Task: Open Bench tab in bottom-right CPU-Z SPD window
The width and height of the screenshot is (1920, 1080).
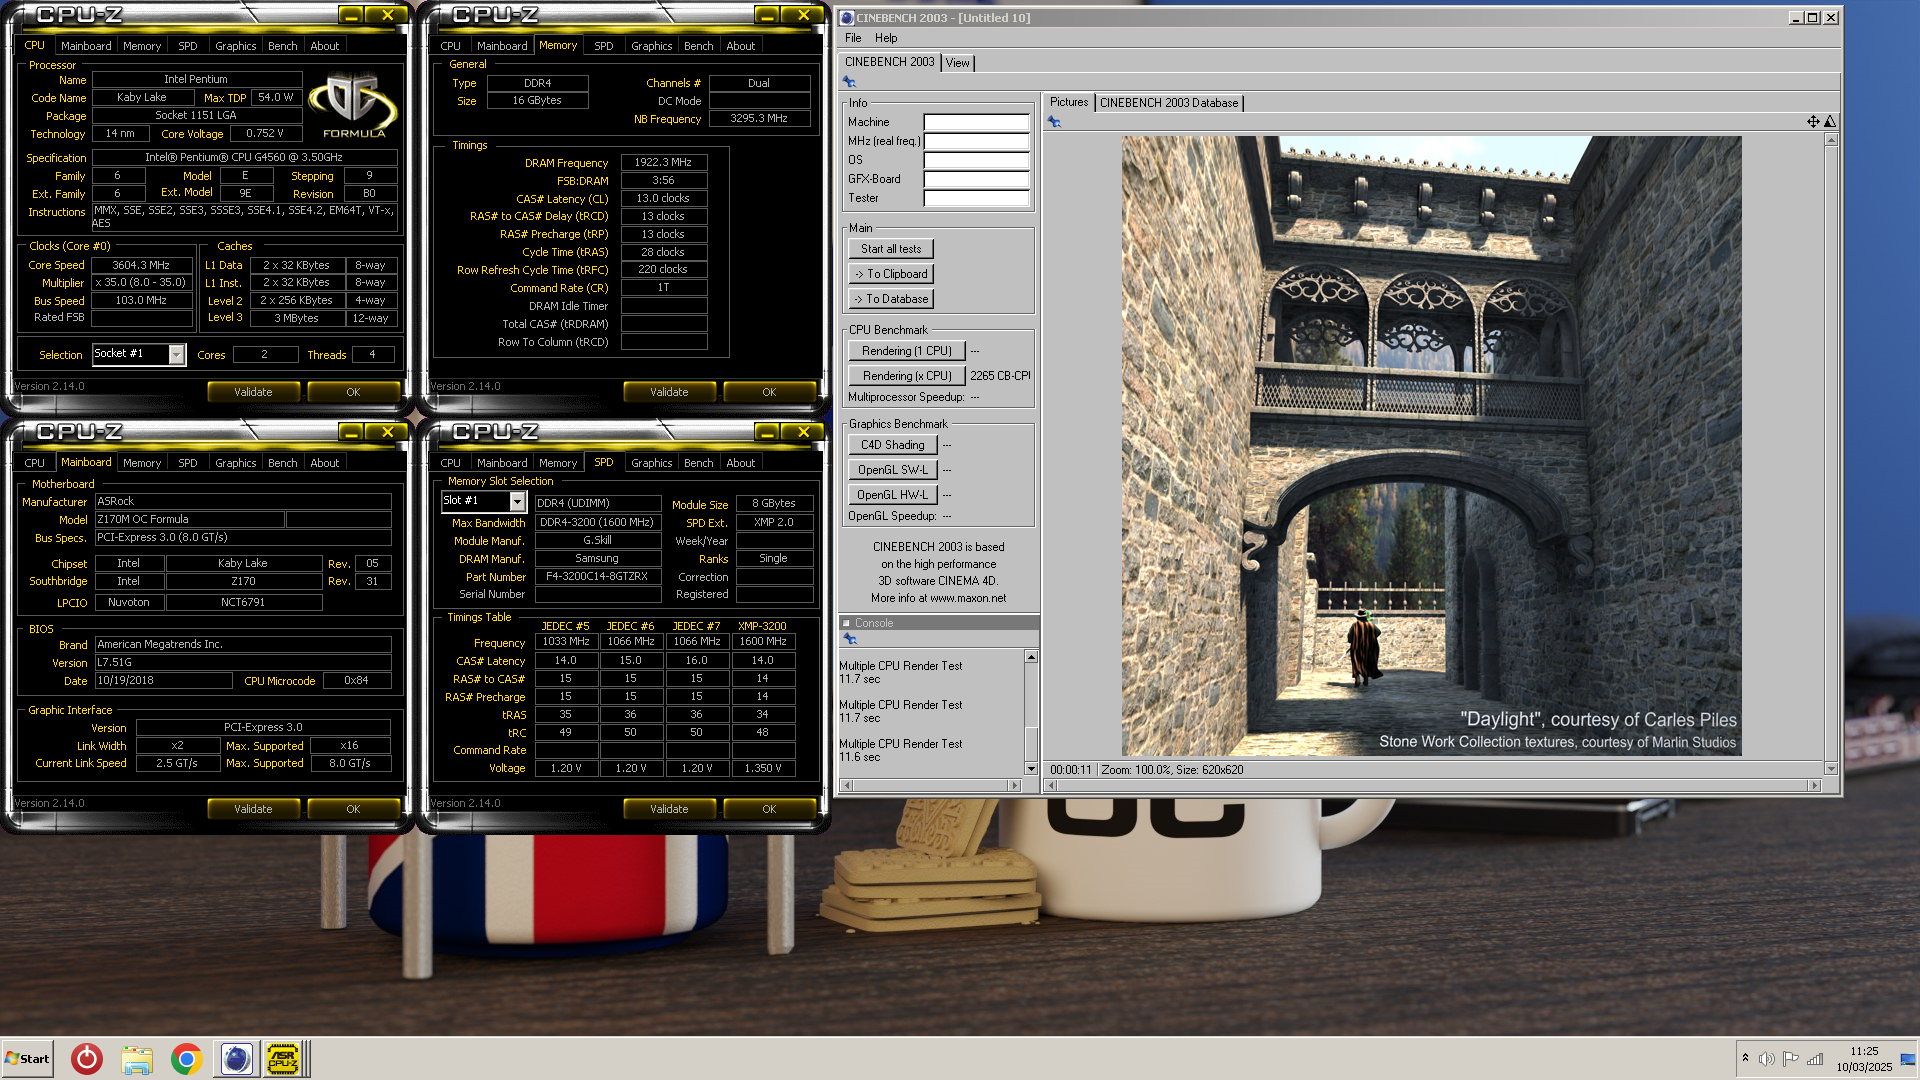Action: pyautogui.click(x=698, y=463)
